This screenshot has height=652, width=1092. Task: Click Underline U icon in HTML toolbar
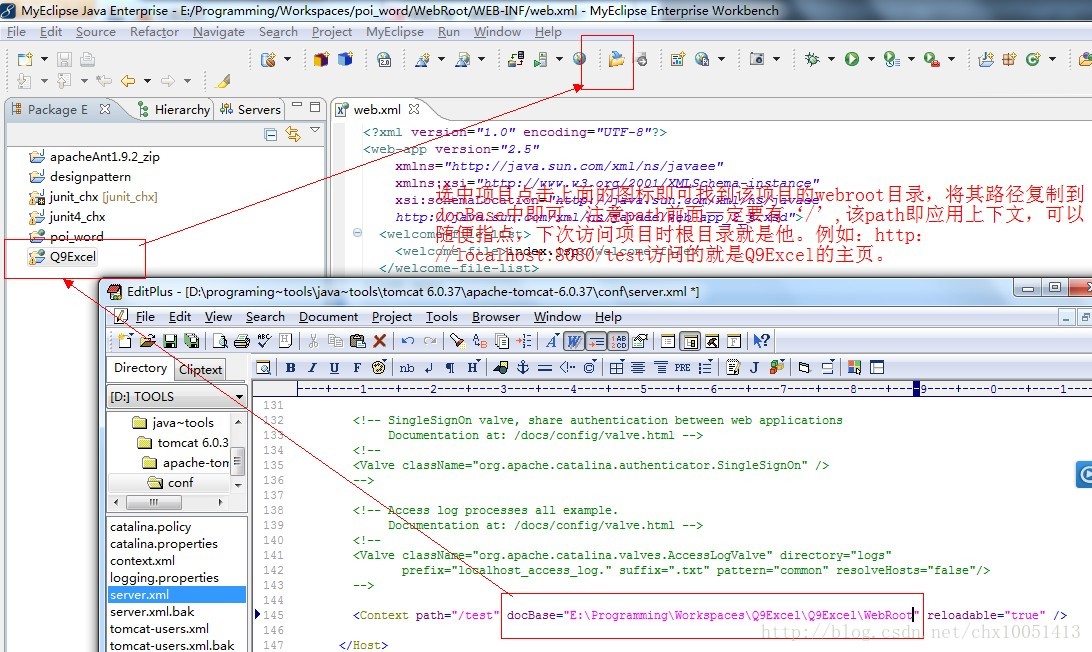334,368
